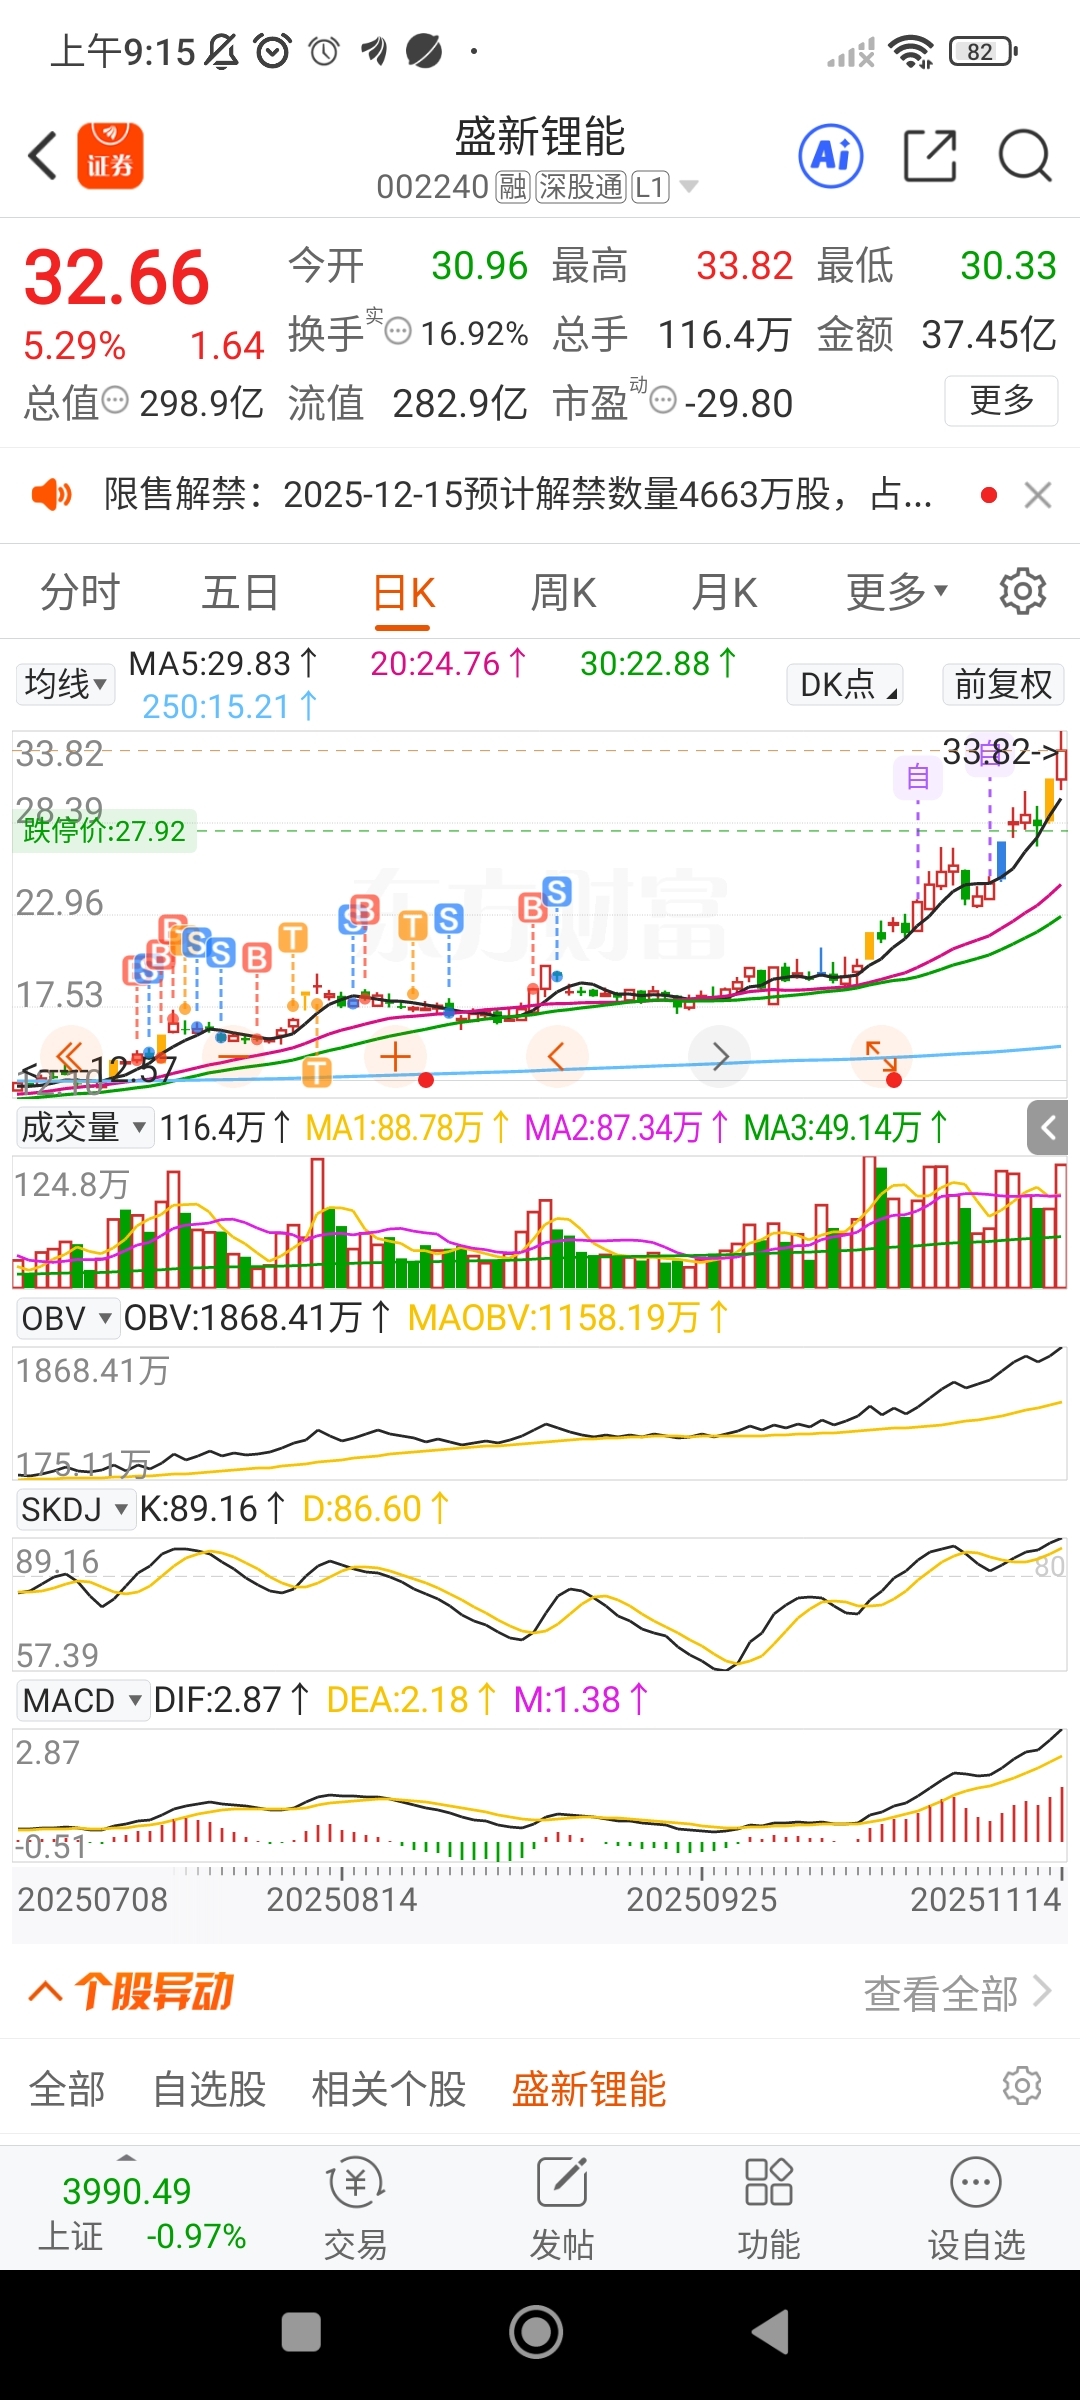Tap the orange speaker announcement icon
The width and height of the screenshot is (1080, 2400).
[x=51, y=494]
